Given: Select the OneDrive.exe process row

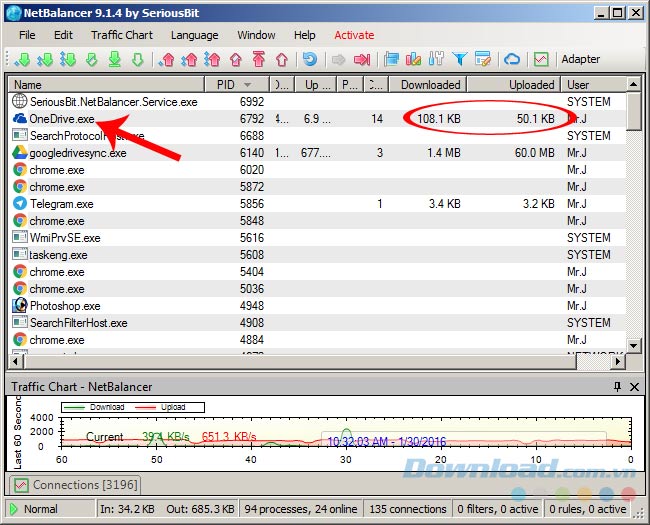Looking at the screenshot, I should click(x=317, y=119).
